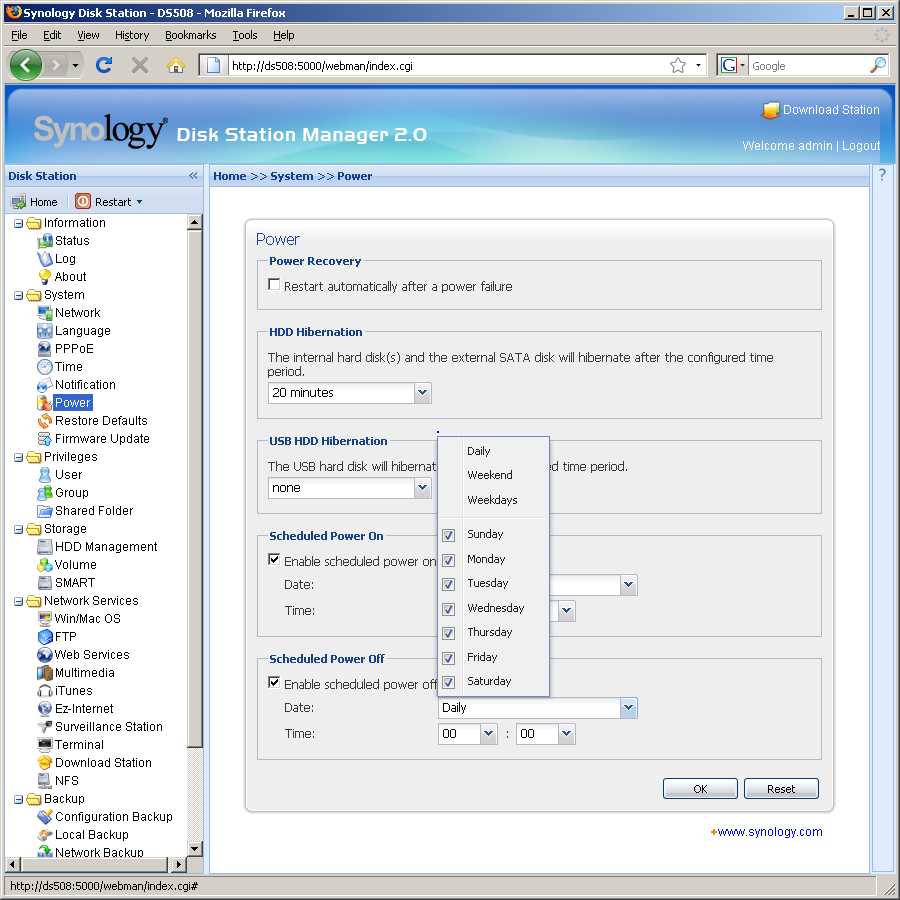Enable restart automatically after power failure
Screen dimensions: 900x900
click(274, 285)
